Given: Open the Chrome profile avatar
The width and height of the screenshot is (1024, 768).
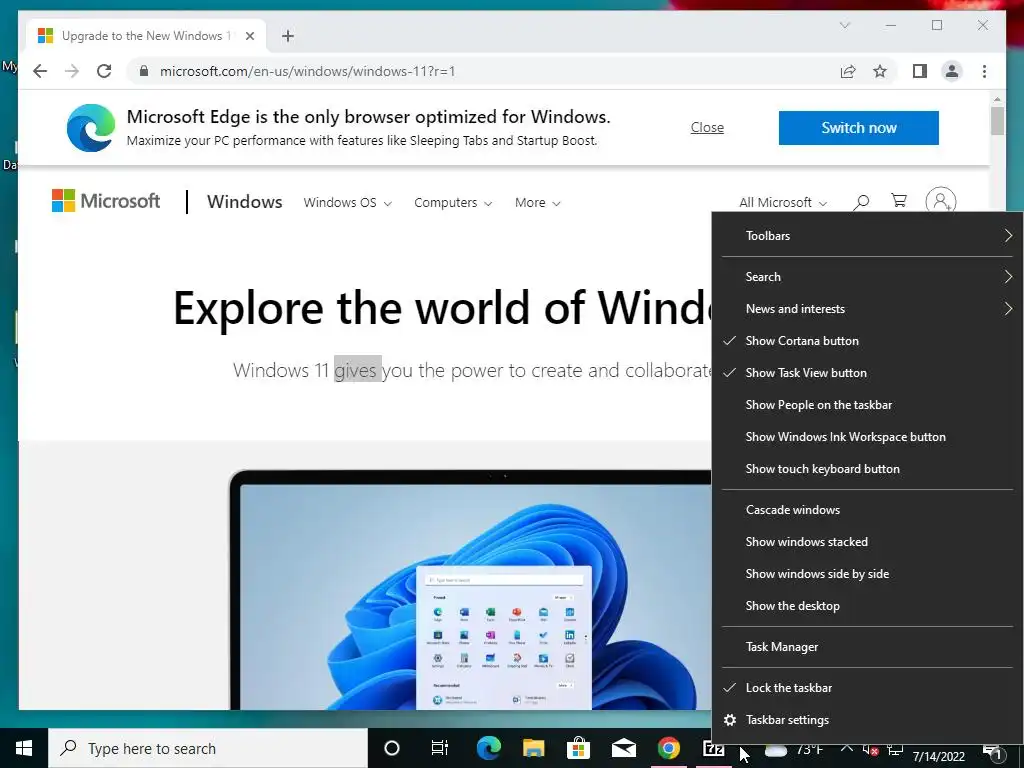Looking at the screenshot, I should [x=952, y=71].
